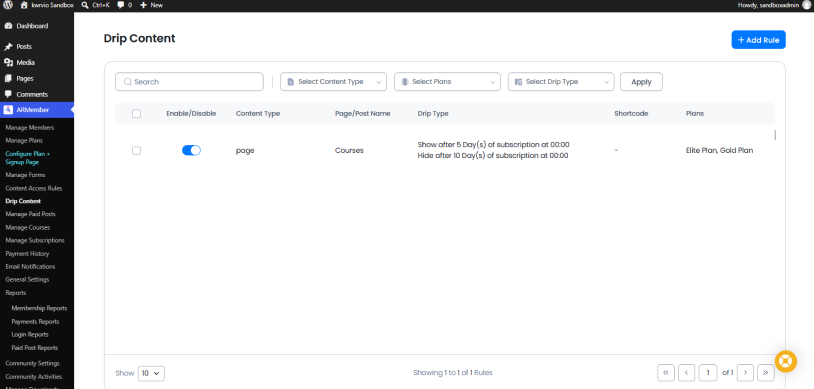Viewport: 814px width, 389px height.
Task: Open Community Activities menu item
Action: click(x=33, y=377)
